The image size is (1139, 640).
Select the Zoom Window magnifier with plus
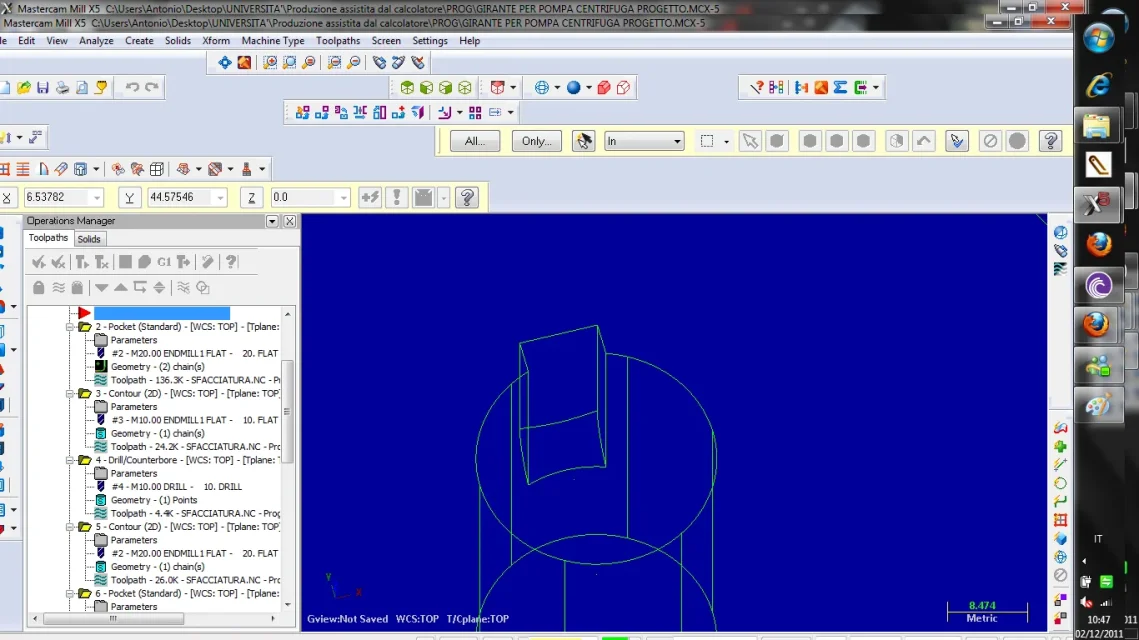(269, 62)
